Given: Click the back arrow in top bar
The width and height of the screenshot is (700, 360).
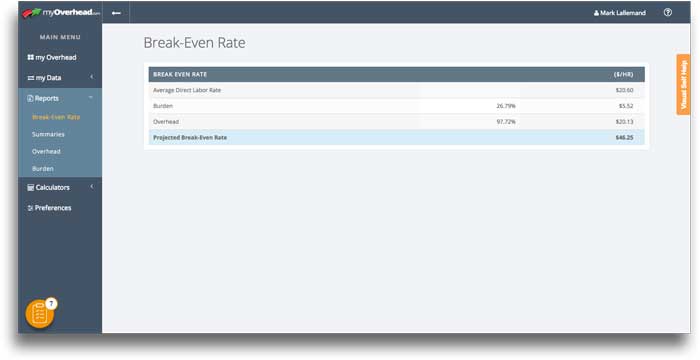Looking at the screenshot, I should point(116,13).
